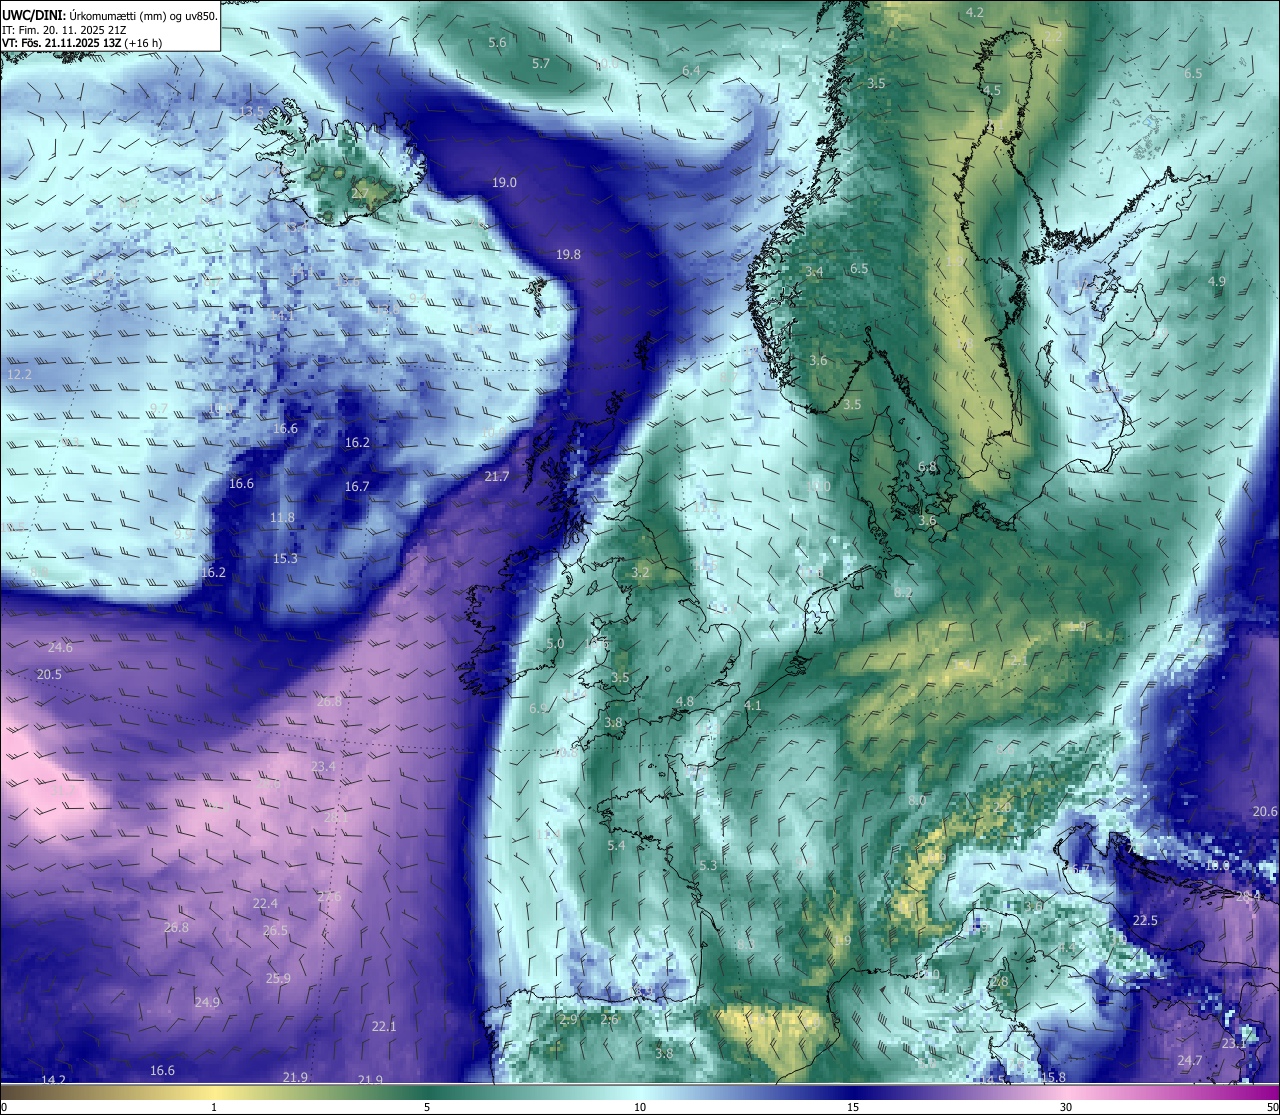
Task: Click the 4.1 value label
Action: (753, 706)
